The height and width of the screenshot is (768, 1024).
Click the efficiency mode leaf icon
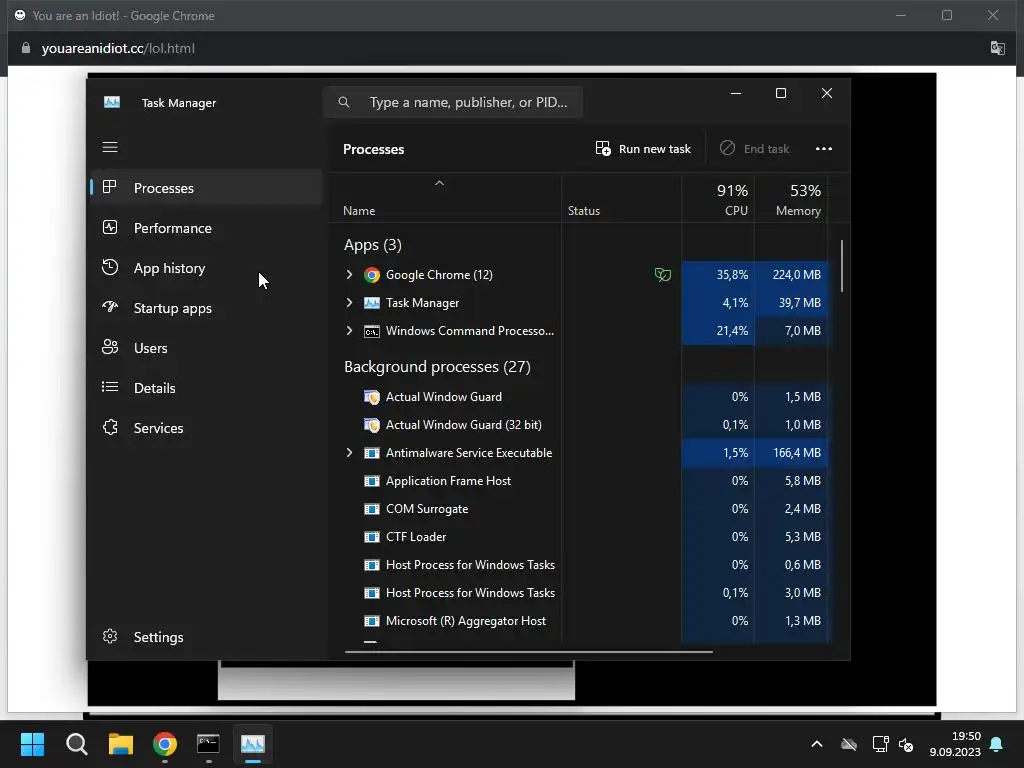(x=662, y=275)
